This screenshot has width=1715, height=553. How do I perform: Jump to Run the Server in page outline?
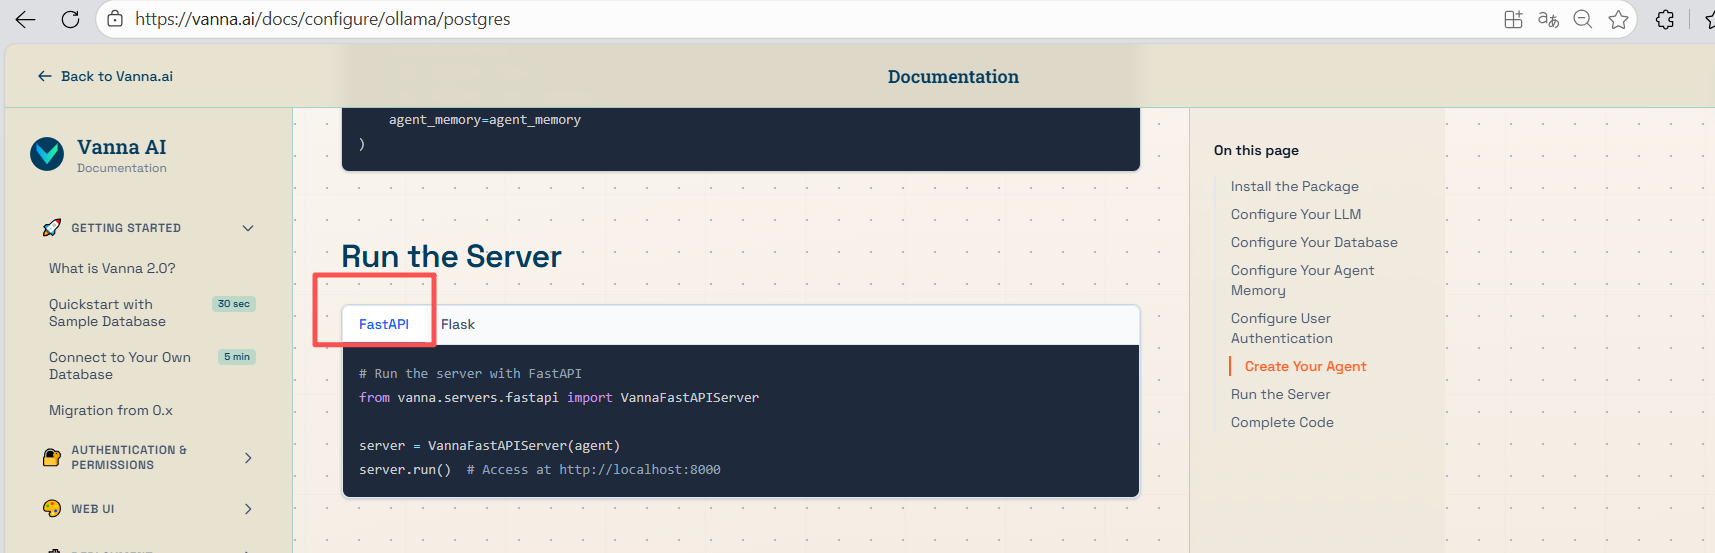tap(1280, 394)
